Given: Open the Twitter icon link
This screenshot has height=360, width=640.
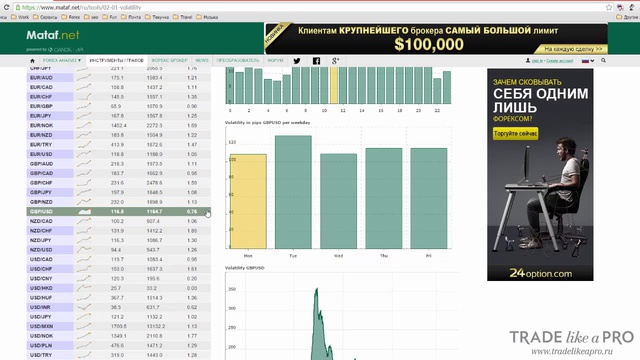Looking at the screenshot, I should coord(297,61).
